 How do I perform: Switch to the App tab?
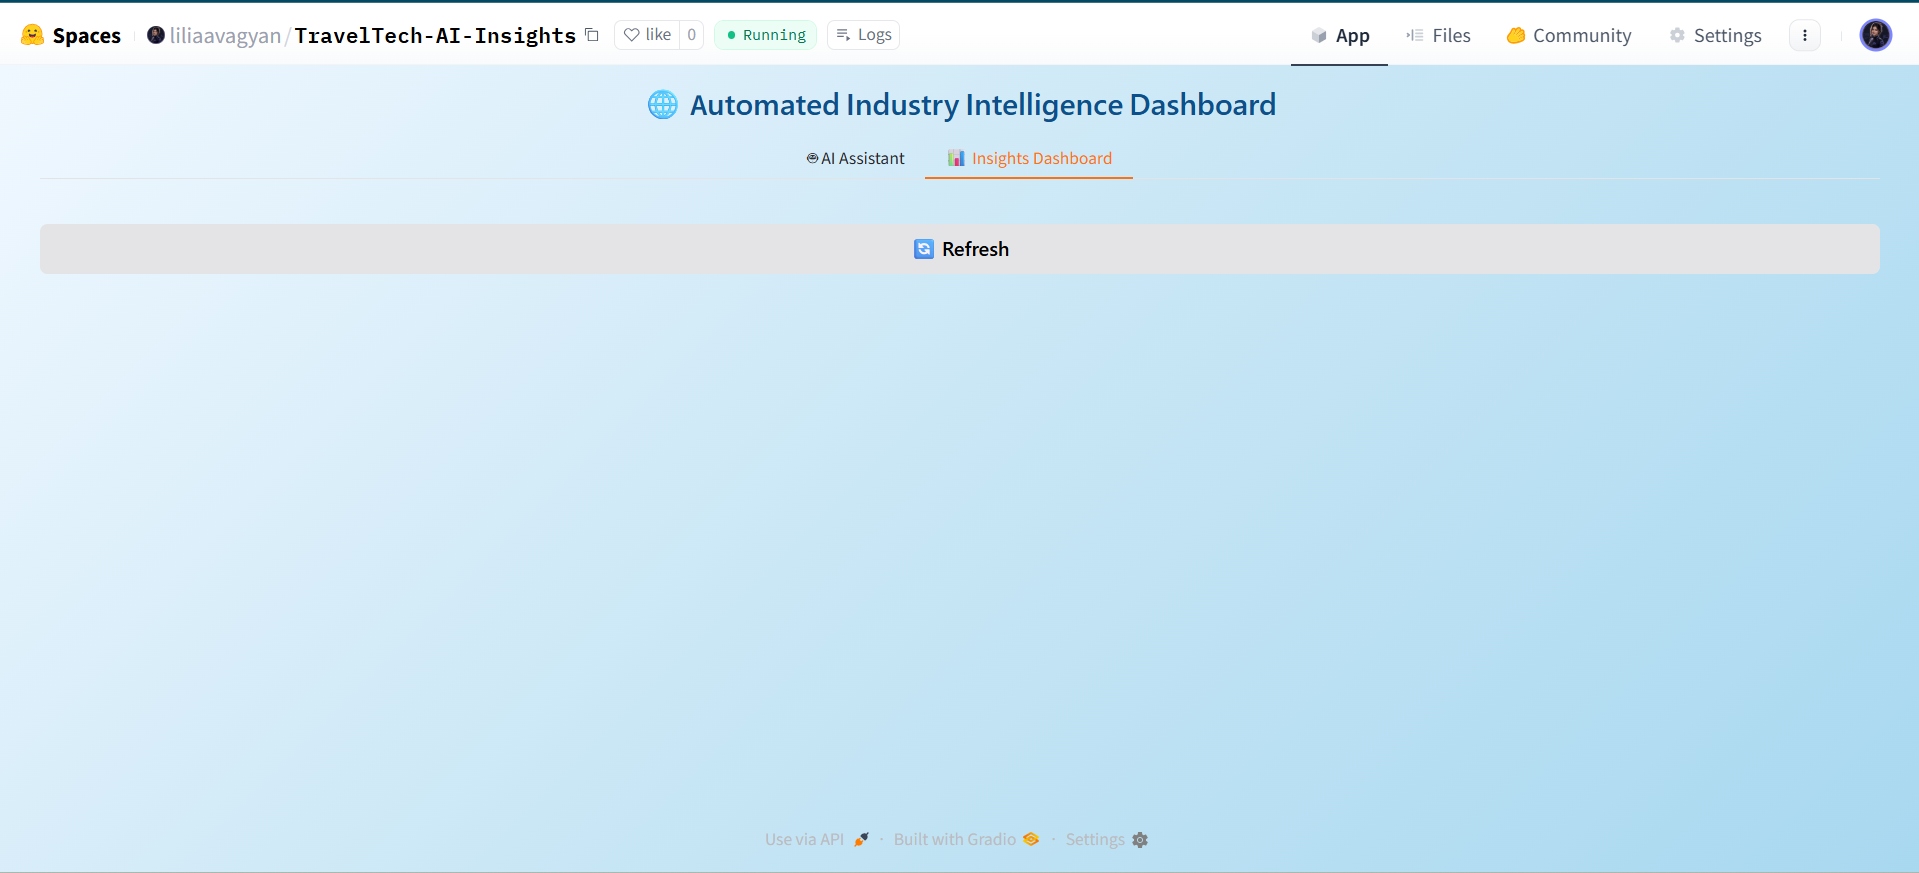pyautogui.click(x=1339, y=36)
